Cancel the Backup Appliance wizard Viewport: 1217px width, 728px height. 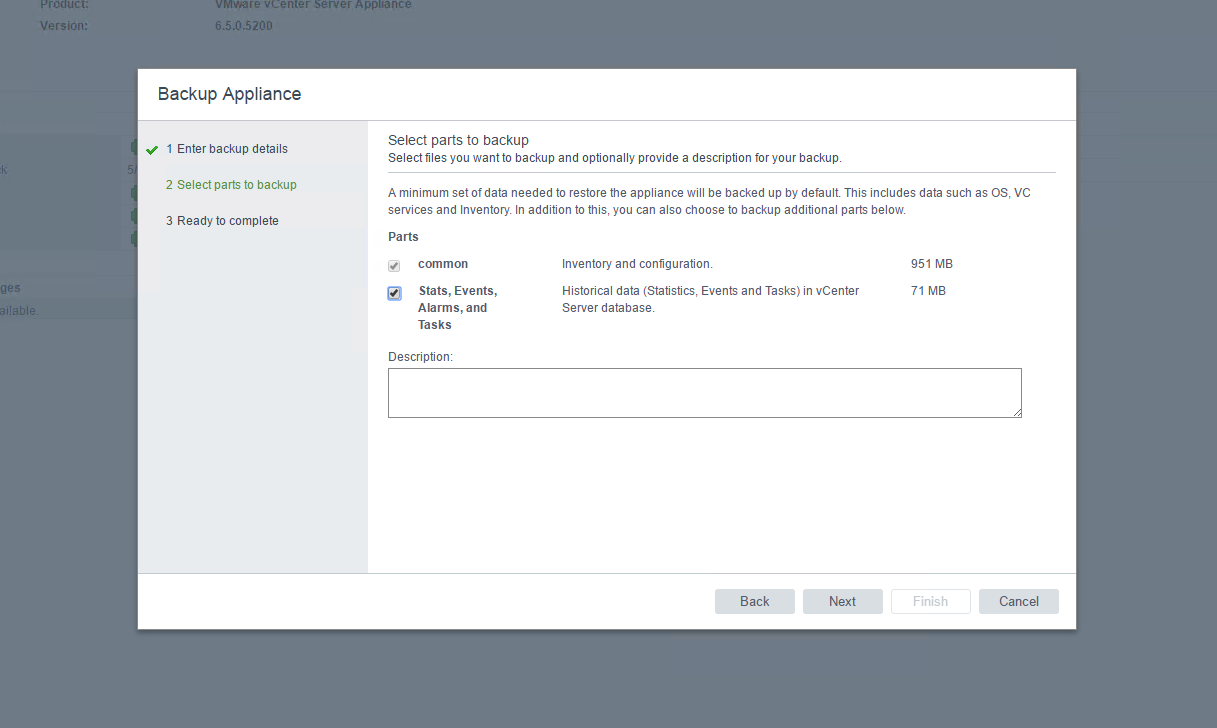(1019, 601)
